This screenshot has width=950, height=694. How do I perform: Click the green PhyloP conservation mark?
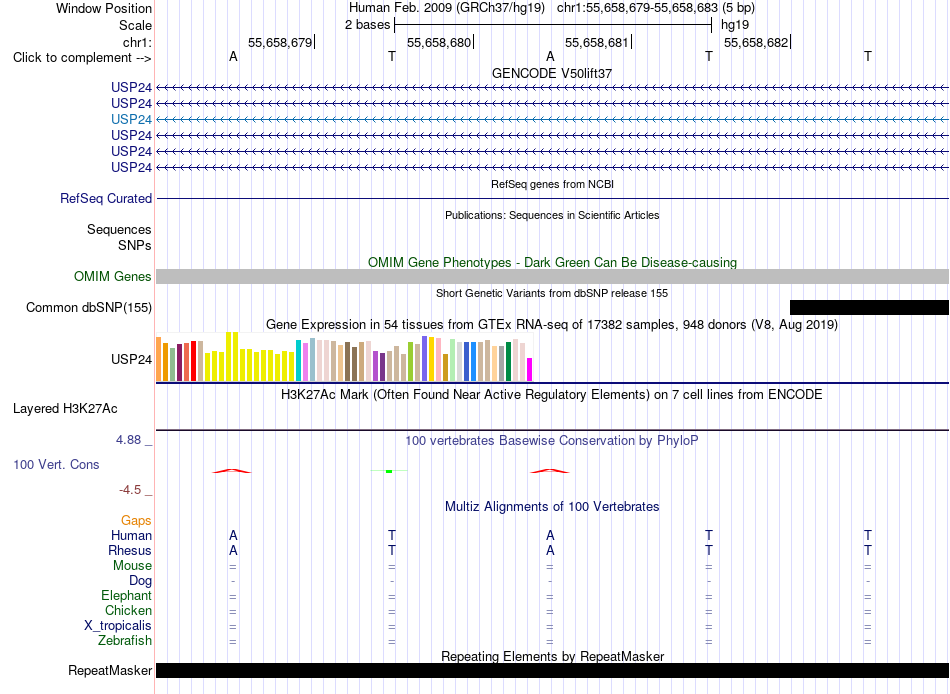point(389,471)
